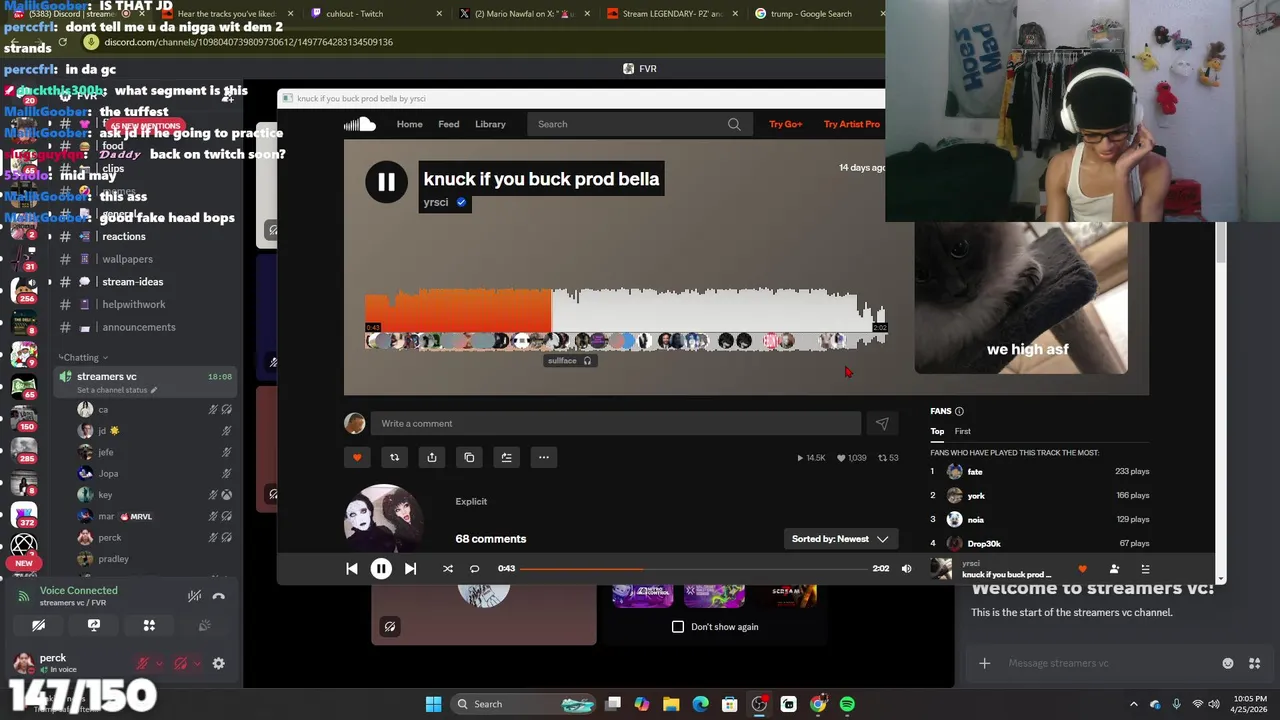1280x720 pixels.
Task: Skip to previous track in player bar
Action: point(352,568)
